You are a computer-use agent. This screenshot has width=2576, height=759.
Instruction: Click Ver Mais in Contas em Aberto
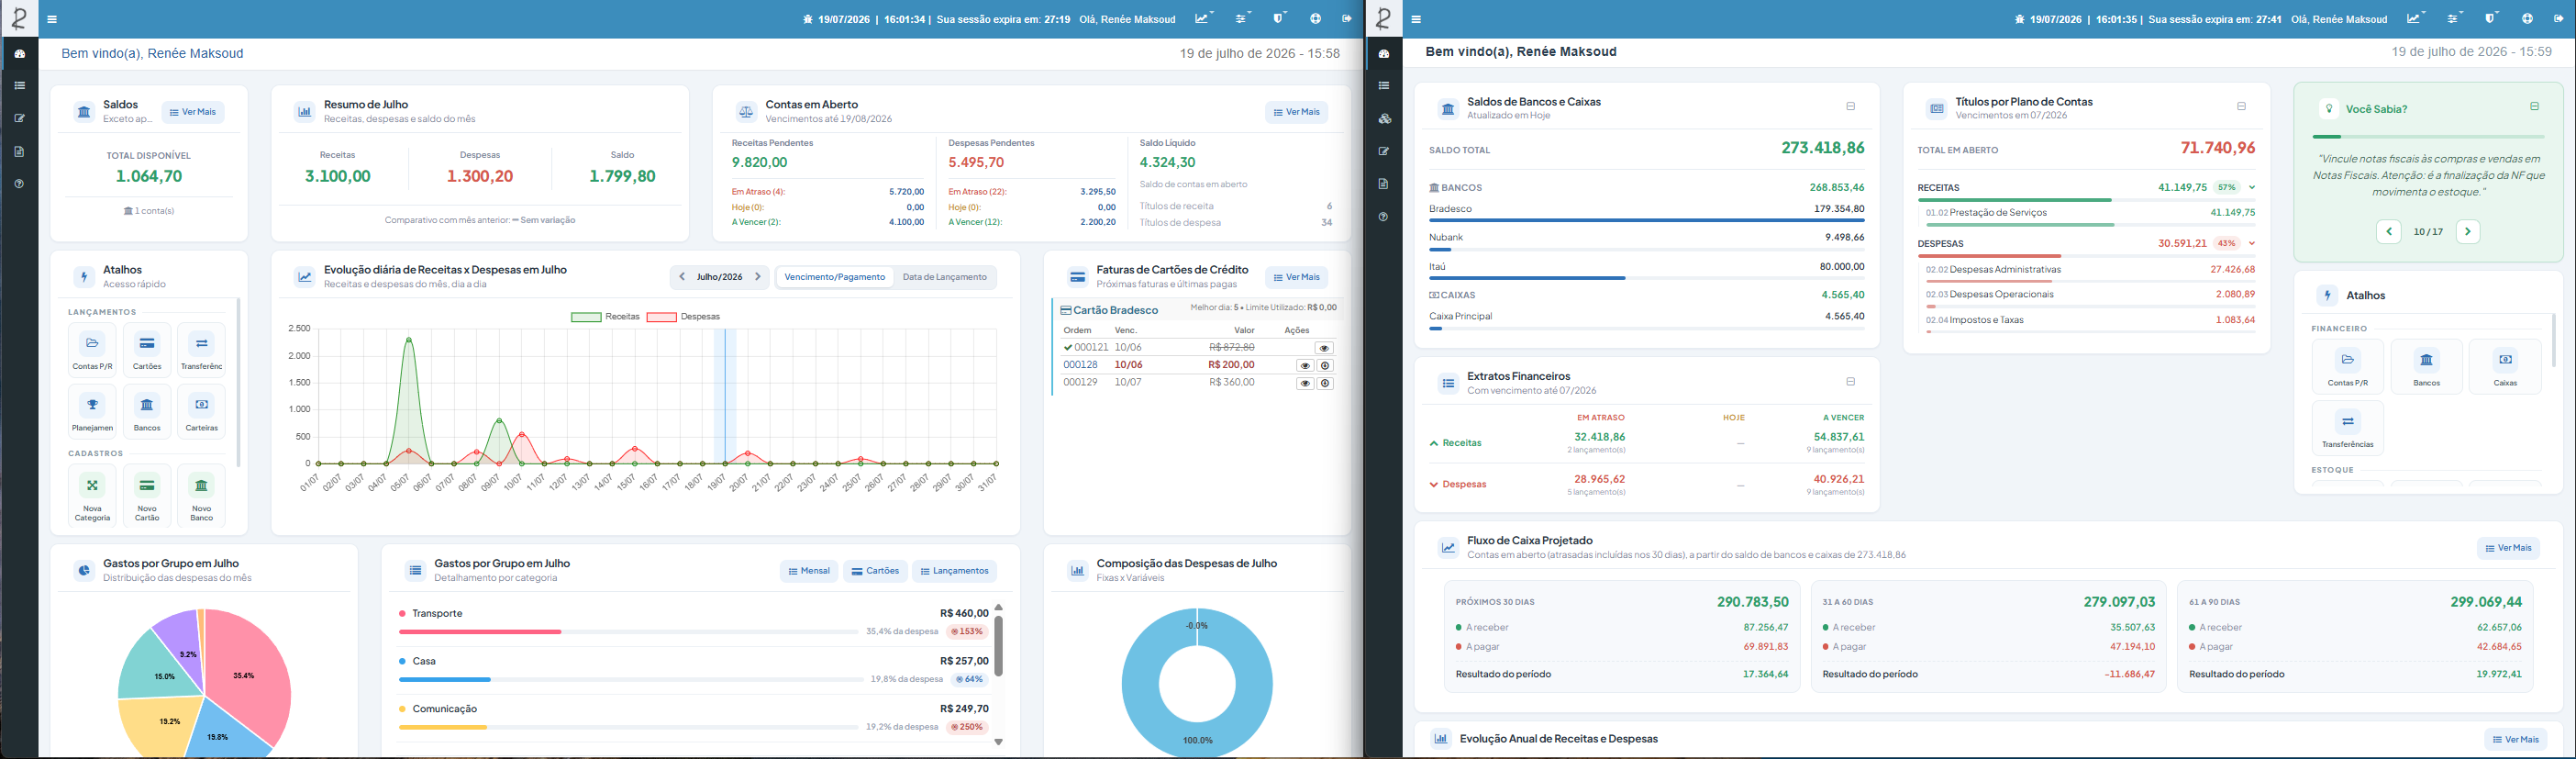pos(1296,112)
